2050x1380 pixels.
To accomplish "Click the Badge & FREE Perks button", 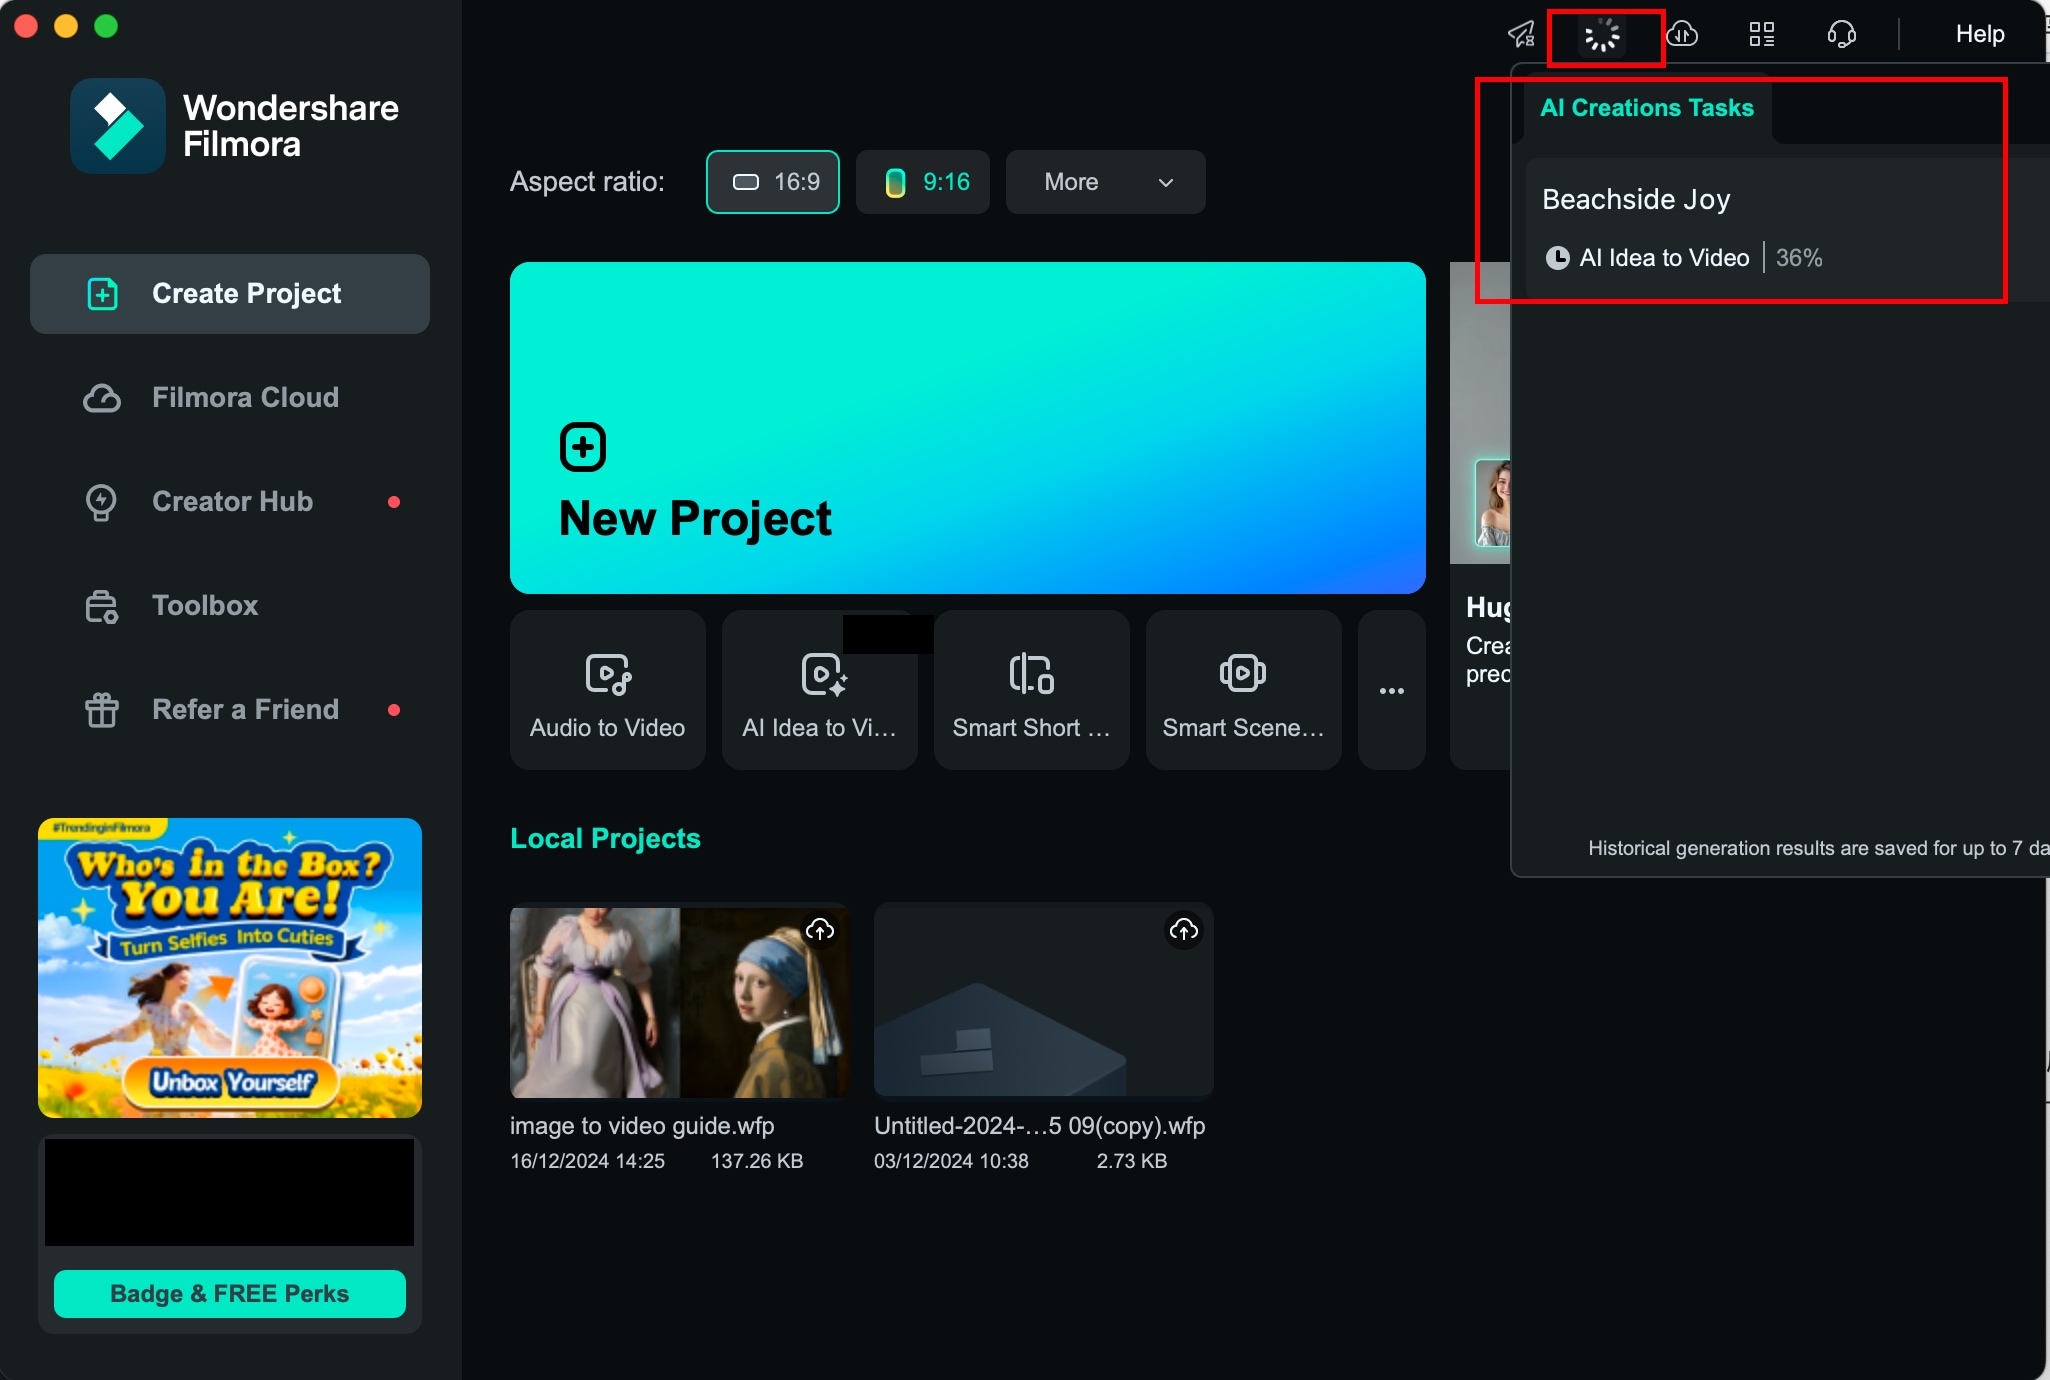I will [x=230, y=1294].
